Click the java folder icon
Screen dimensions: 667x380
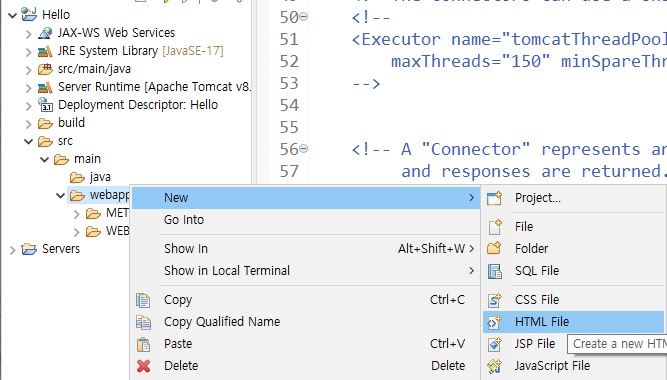point(77,177)
